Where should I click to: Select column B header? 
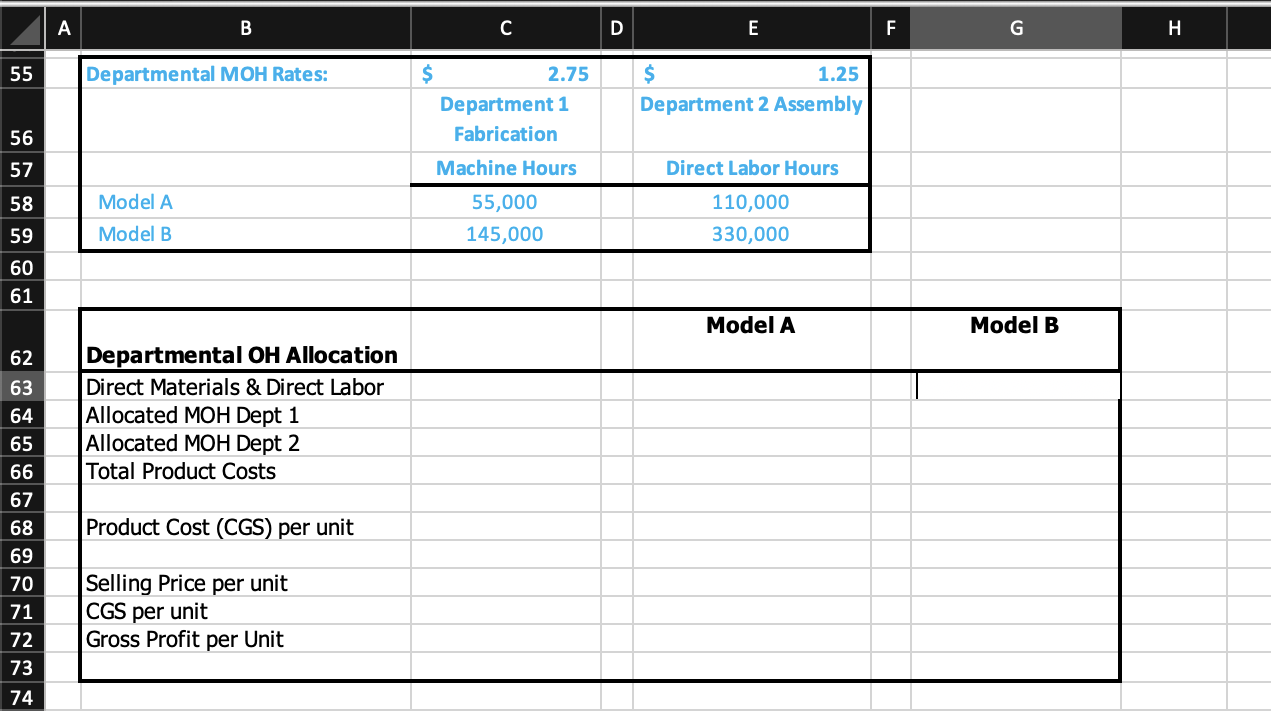pos(245,30)
